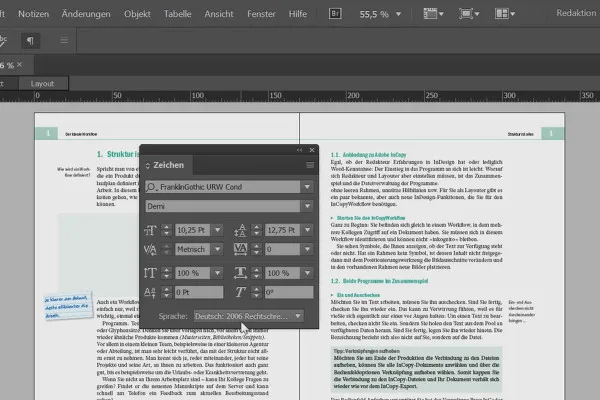Click the blue sticky note on the page
Image resolution: width=600 pixels, height=400 pixels.
(x=68, y=305)
